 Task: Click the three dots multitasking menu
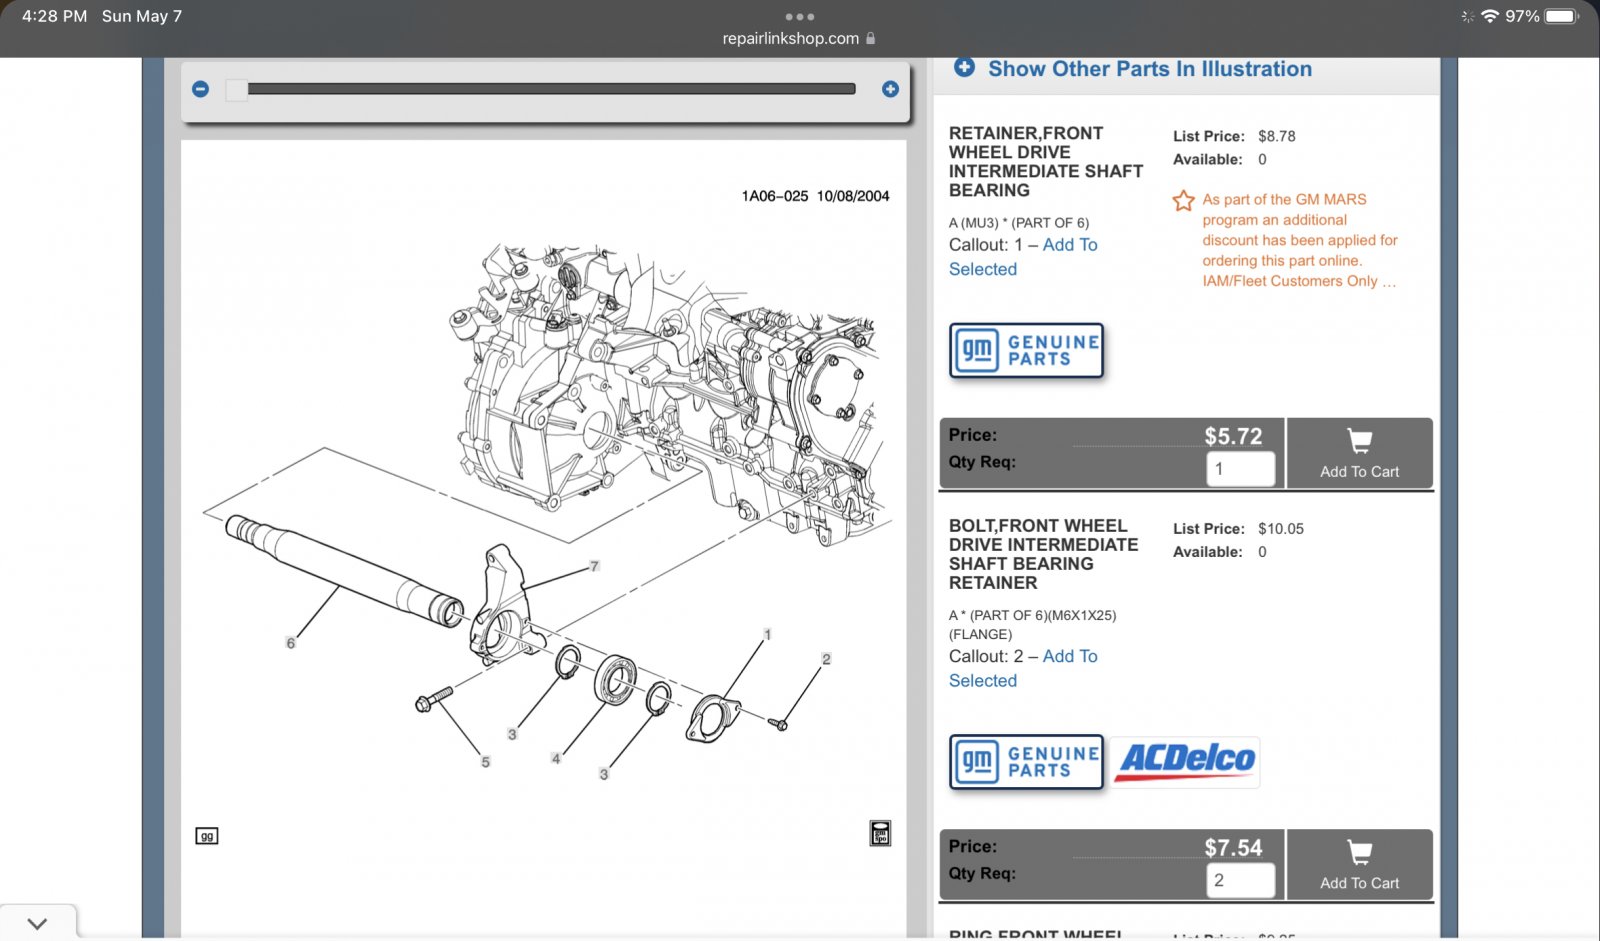pos(800,16)
